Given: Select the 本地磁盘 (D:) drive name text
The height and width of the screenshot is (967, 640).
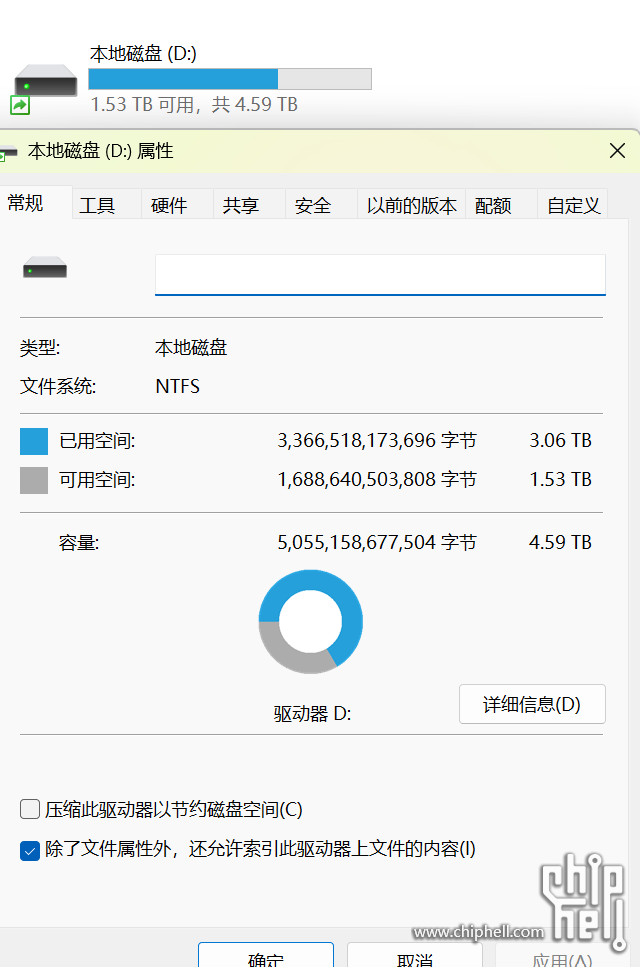Looking at the screenshot, I should (x=143, y=54).
